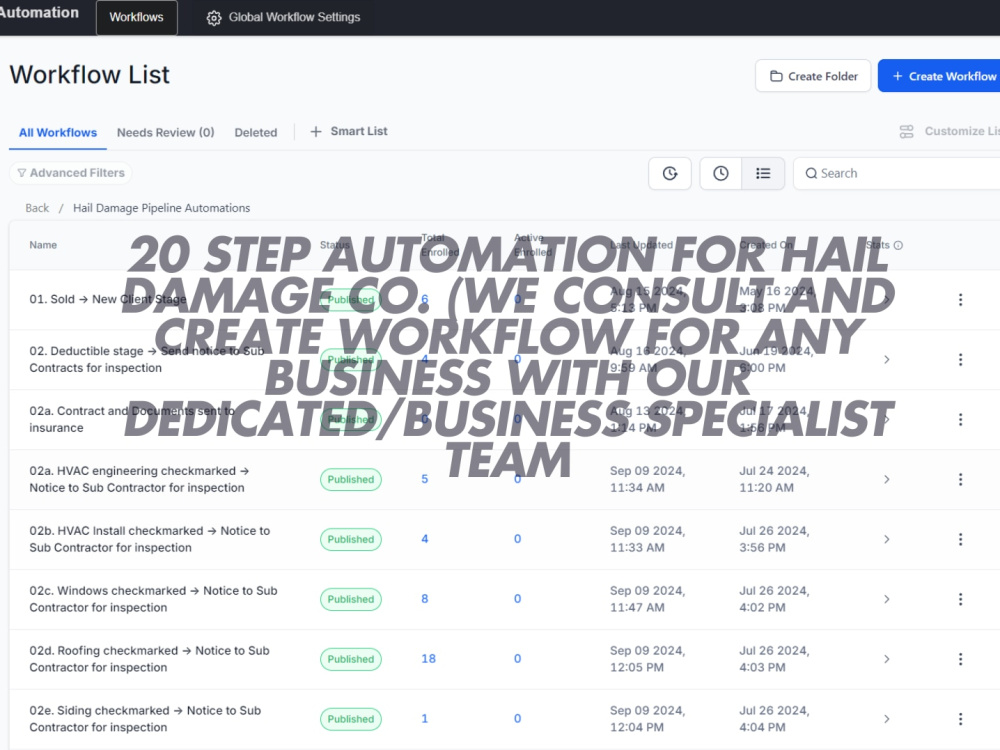Add a new Smart List

click(x=349, y=131)
